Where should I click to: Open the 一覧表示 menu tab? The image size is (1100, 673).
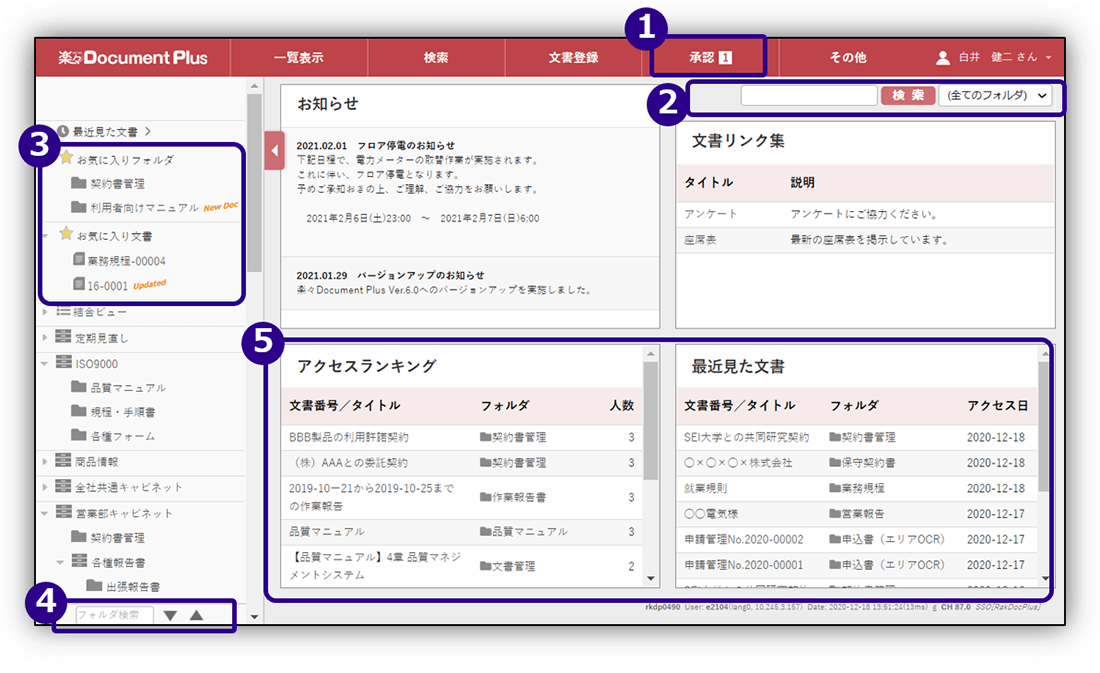(299, 58)
